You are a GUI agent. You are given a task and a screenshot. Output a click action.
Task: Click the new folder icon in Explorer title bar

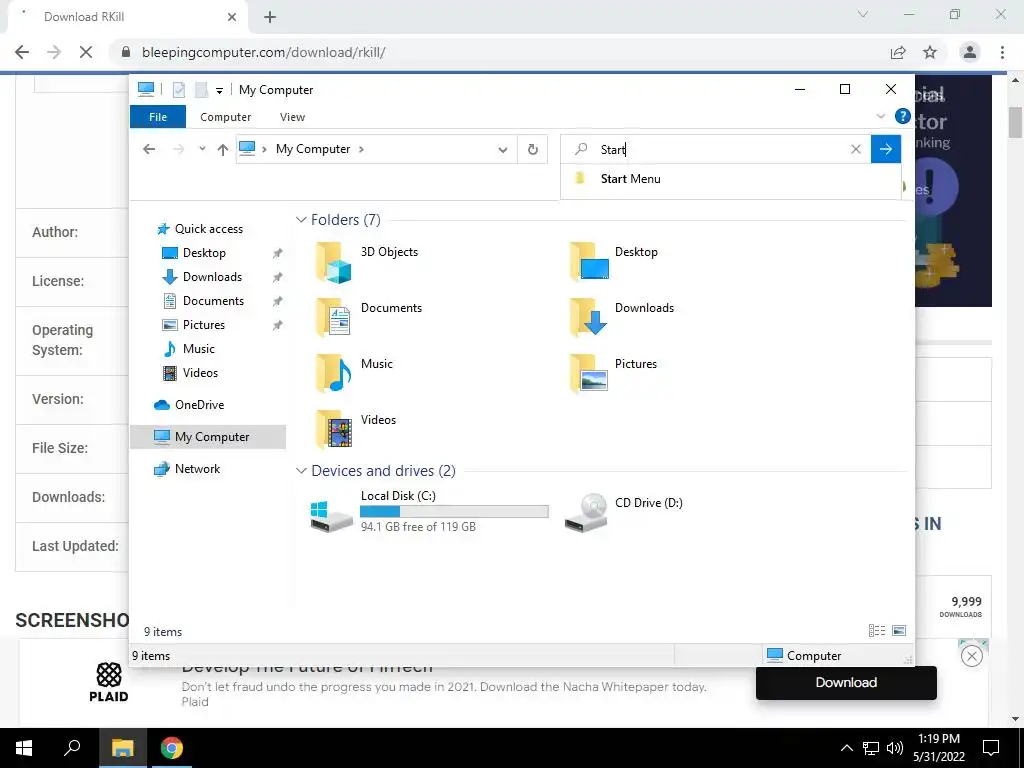coord(201,89)
